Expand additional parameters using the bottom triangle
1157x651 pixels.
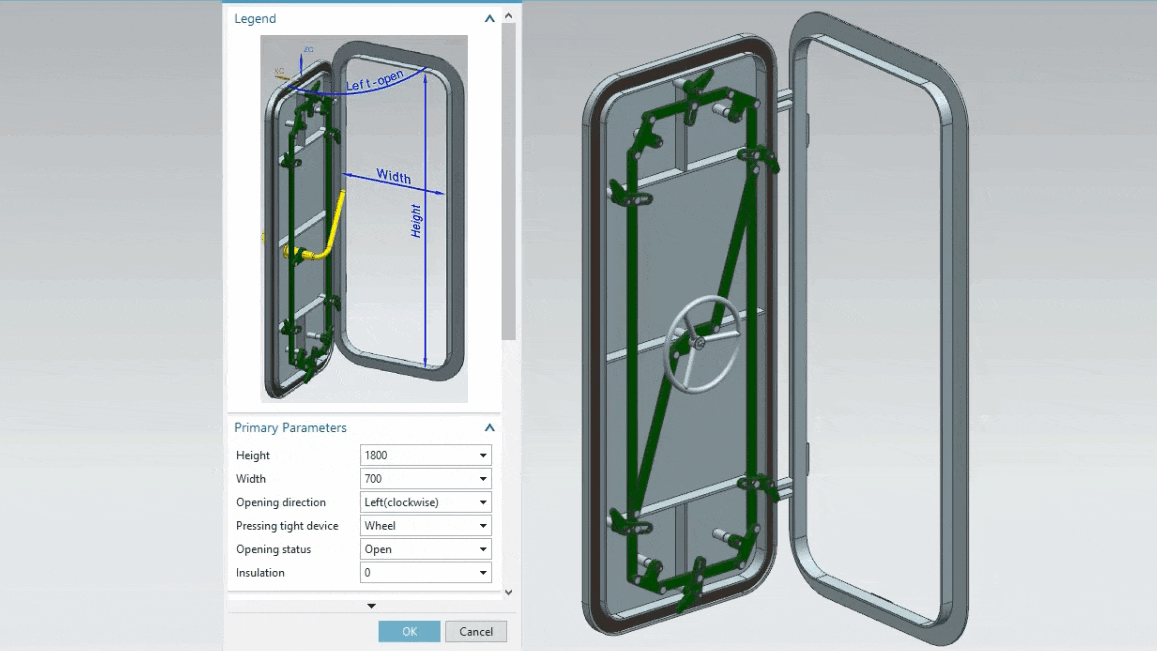point(371,605)
